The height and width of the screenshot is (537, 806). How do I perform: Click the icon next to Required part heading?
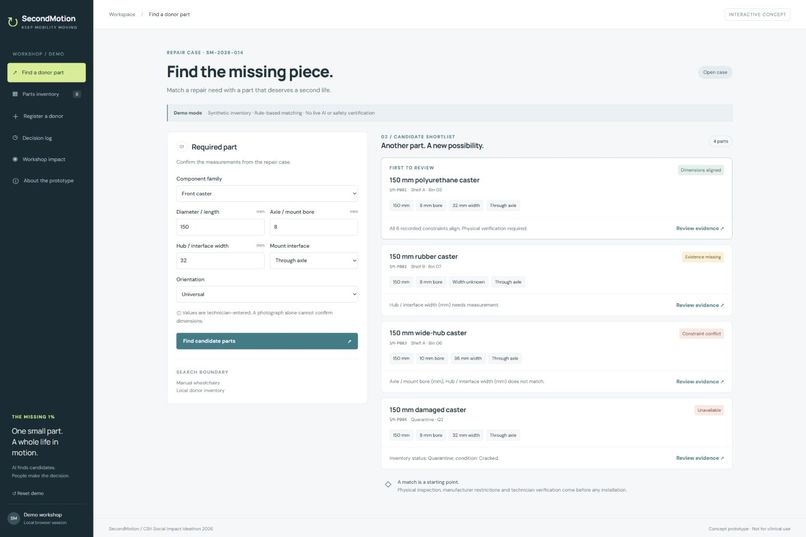coord(181,147)
